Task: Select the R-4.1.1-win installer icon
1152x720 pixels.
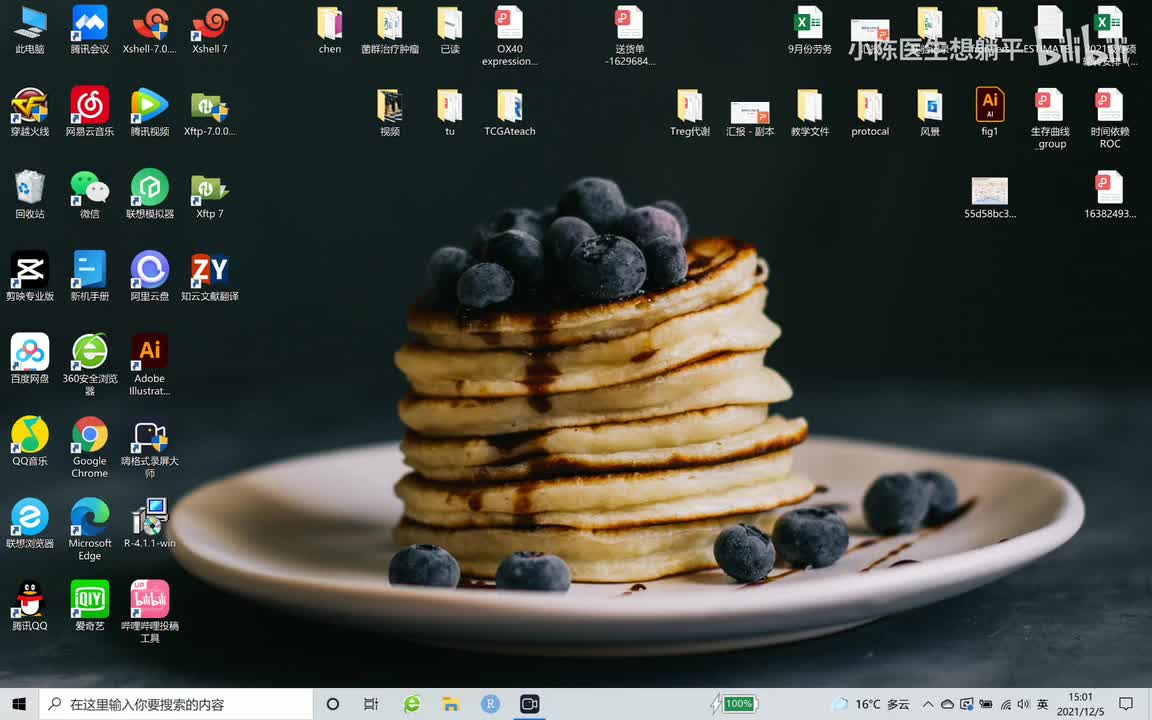Action: click(150, 524)
